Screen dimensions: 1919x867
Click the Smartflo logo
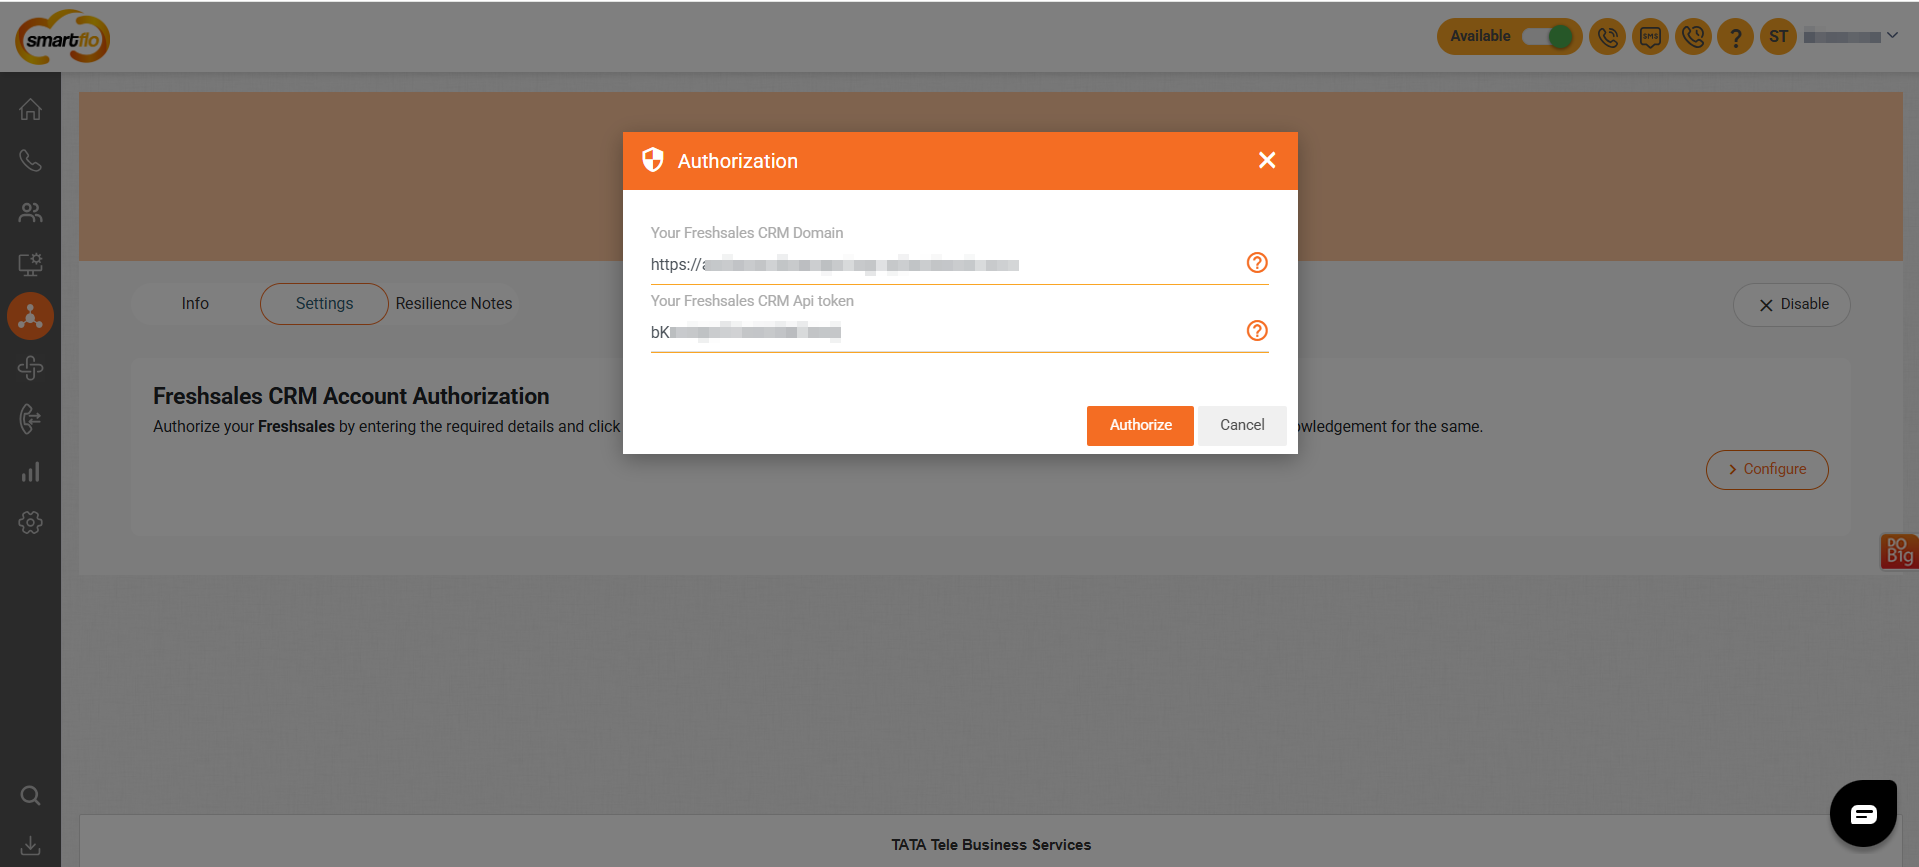62,38
